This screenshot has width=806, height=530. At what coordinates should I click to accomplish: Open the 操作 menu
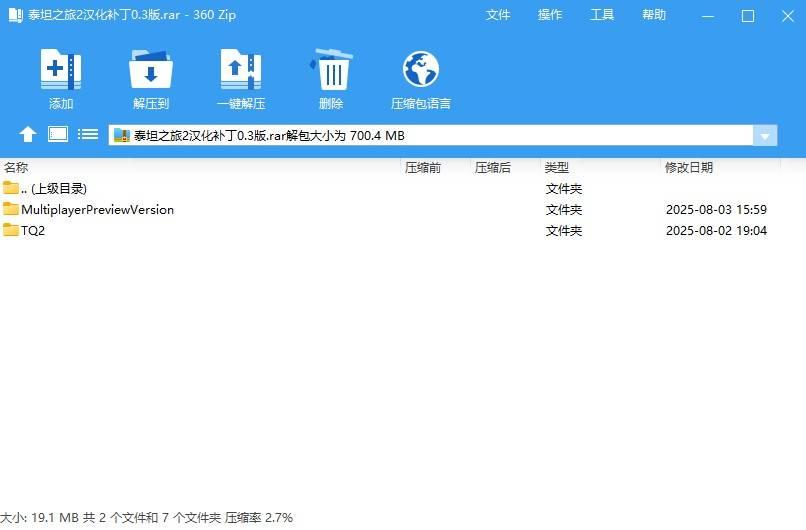click(550, 15)
